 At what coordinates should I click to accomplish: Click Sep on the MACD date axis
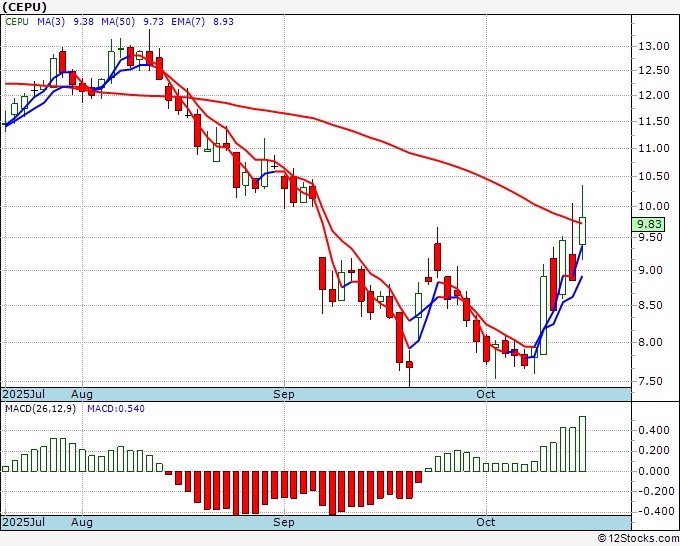(x=284, y=522)
